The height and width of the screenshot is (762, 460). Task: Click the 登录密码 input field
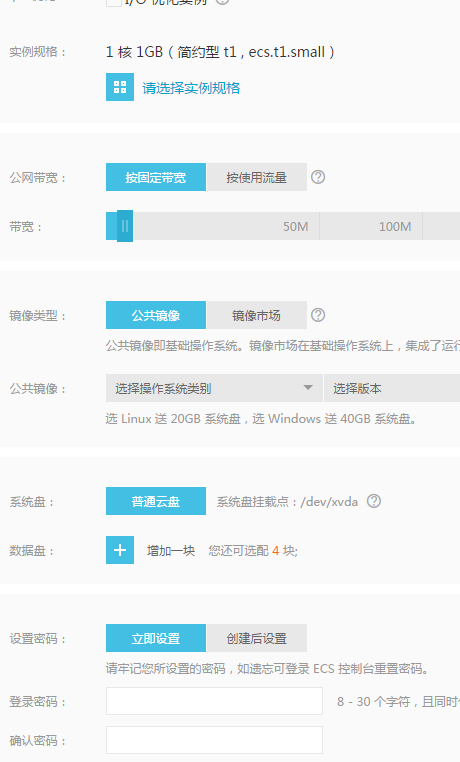tap(214, 701)
